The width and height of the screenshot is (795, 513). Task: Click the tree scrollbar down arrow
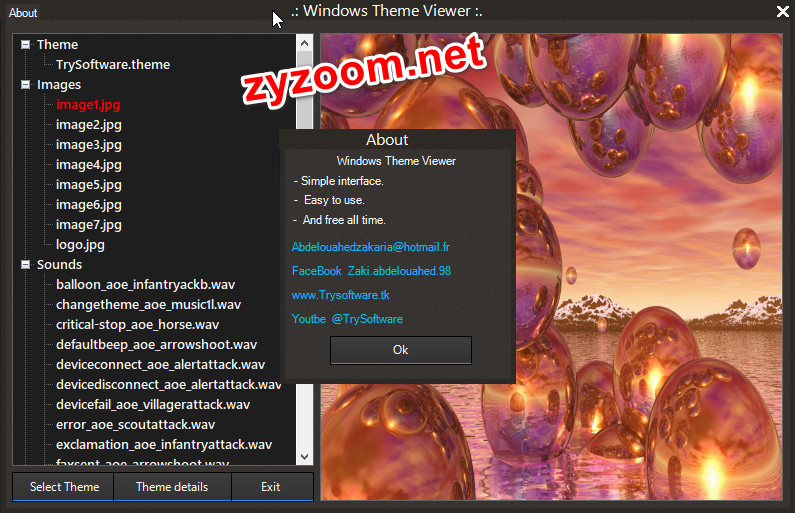coord(304,456)
